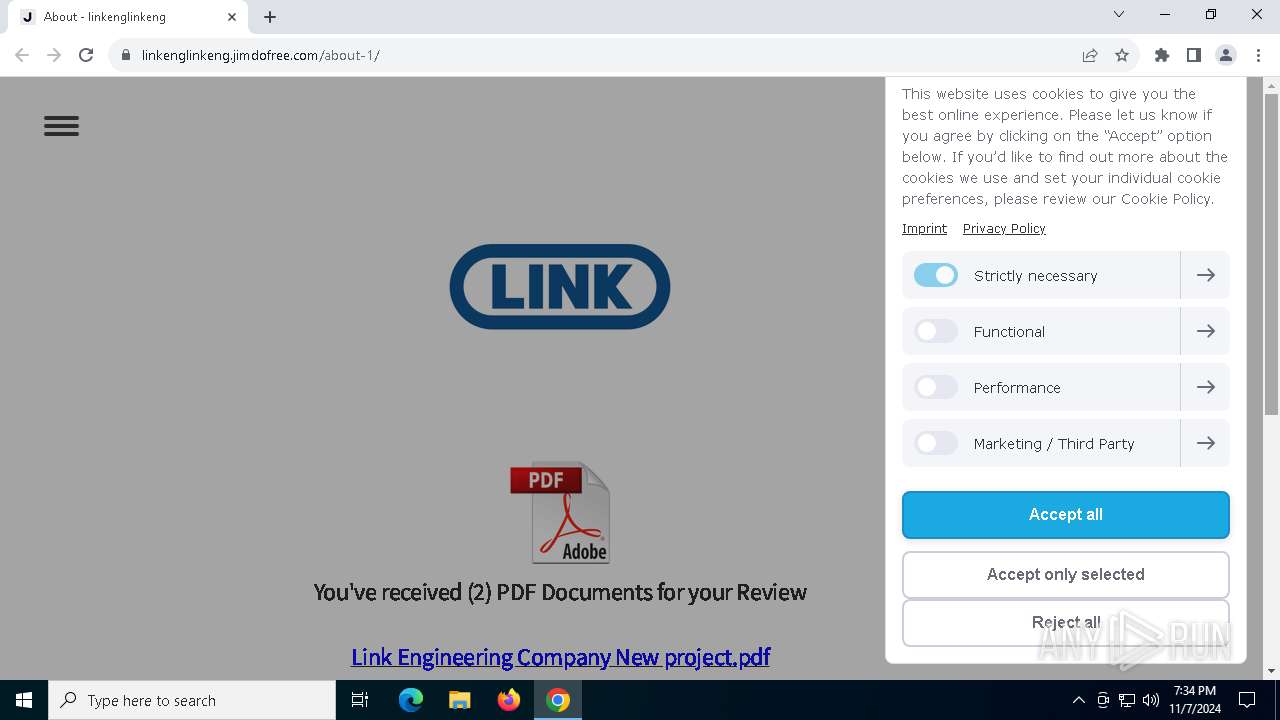This screenshot has height=720, width=1280.
Task: Open a new browser tab
Action: click(x=270, y=17)
